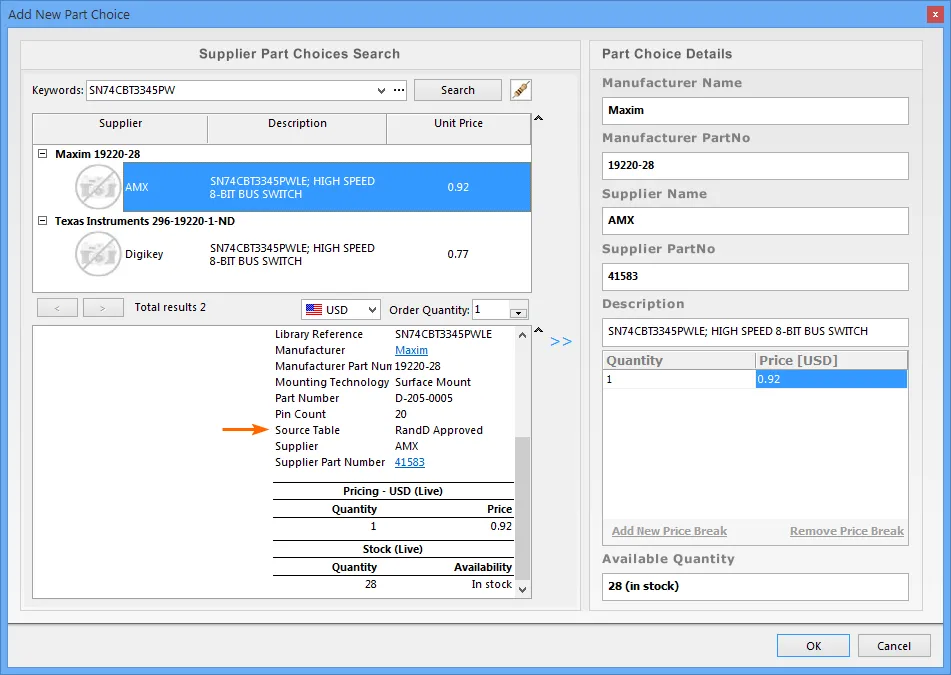Confirm with the OK button
Viewport: 951px width, 675px height.
click(813, 646)
